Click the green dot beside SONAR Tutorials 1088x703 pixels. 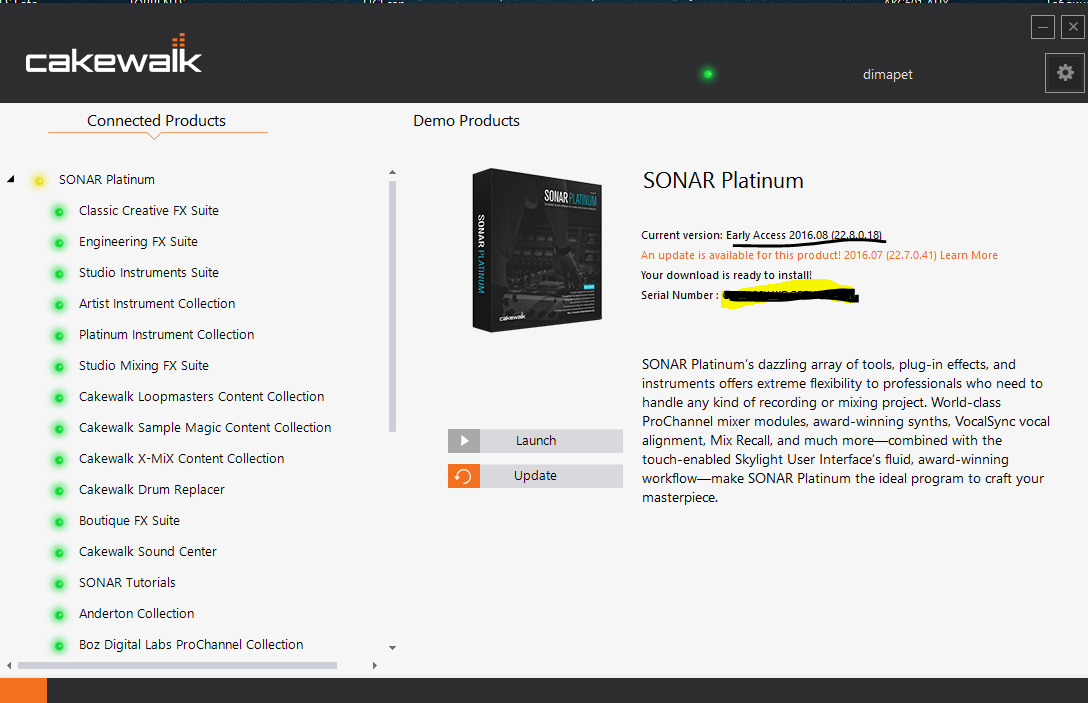coord(60,584)
